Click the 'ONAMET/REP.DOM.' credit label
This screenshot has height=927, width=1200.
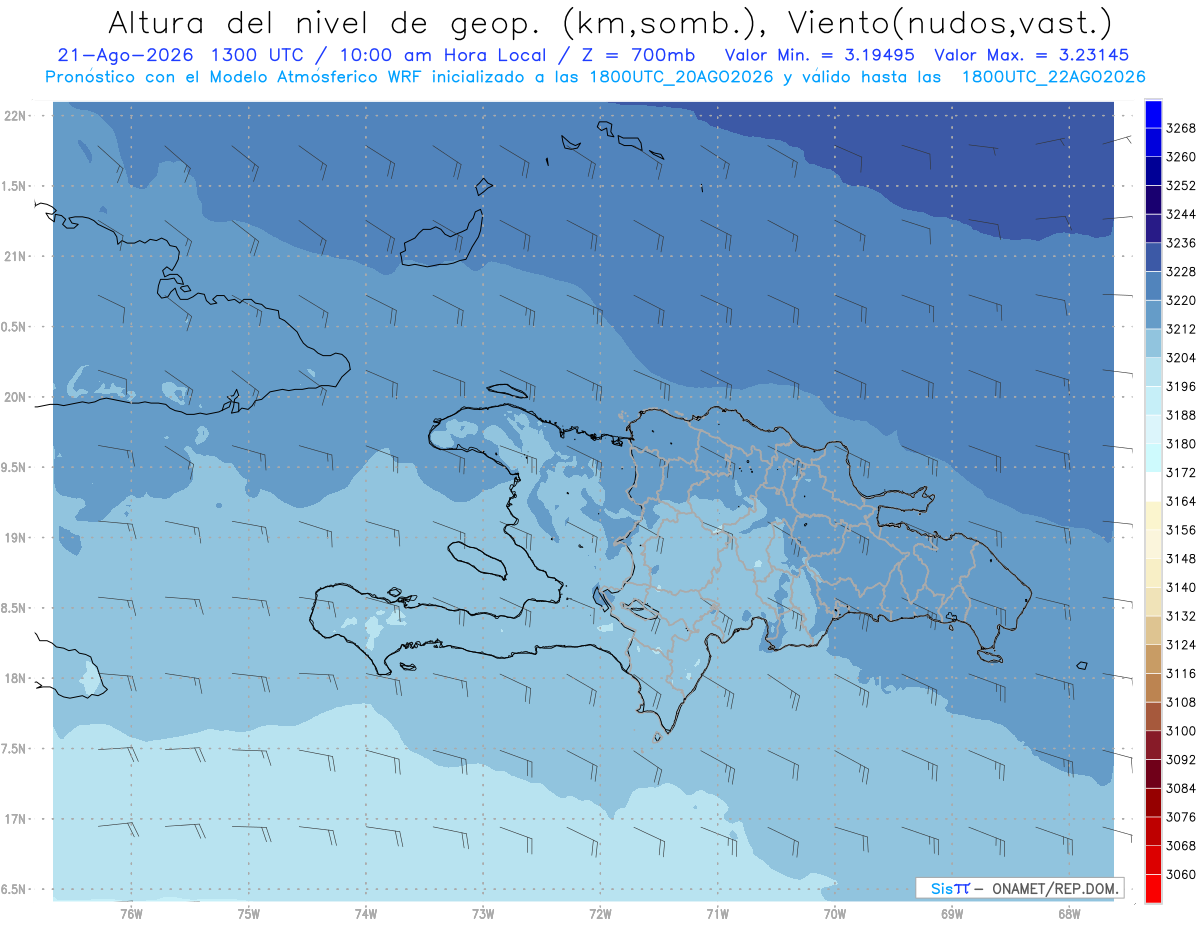pyautogui.click(x=1054, y=888)
